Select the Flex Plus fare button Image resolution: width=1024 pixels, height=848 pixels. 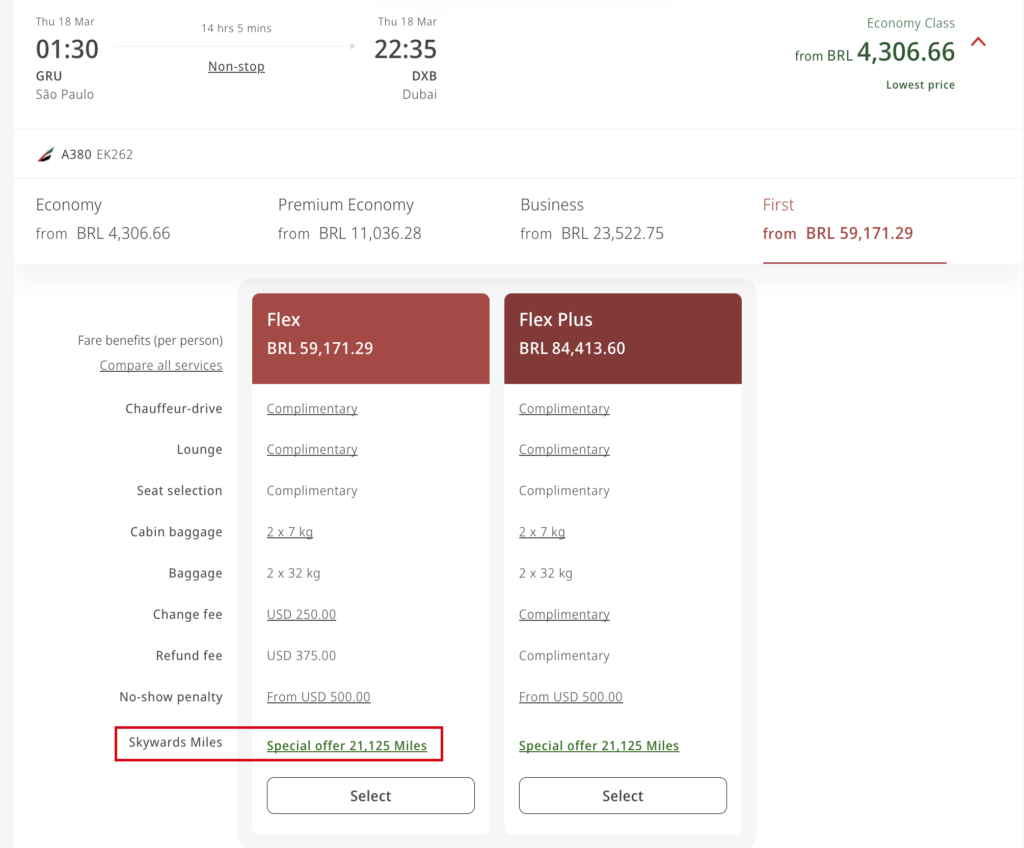point(623,796)
